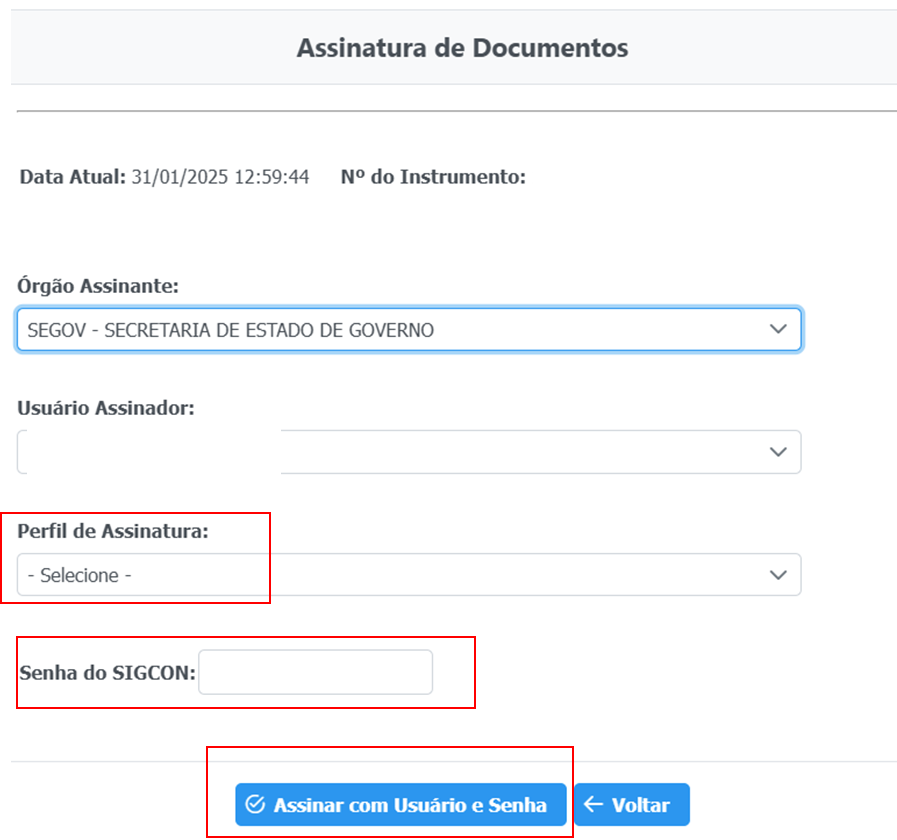The height and width of the screenshot is (840, 897).
Task: Click the left arrow icon on Voltar
Action: click(x=593, y=804)
